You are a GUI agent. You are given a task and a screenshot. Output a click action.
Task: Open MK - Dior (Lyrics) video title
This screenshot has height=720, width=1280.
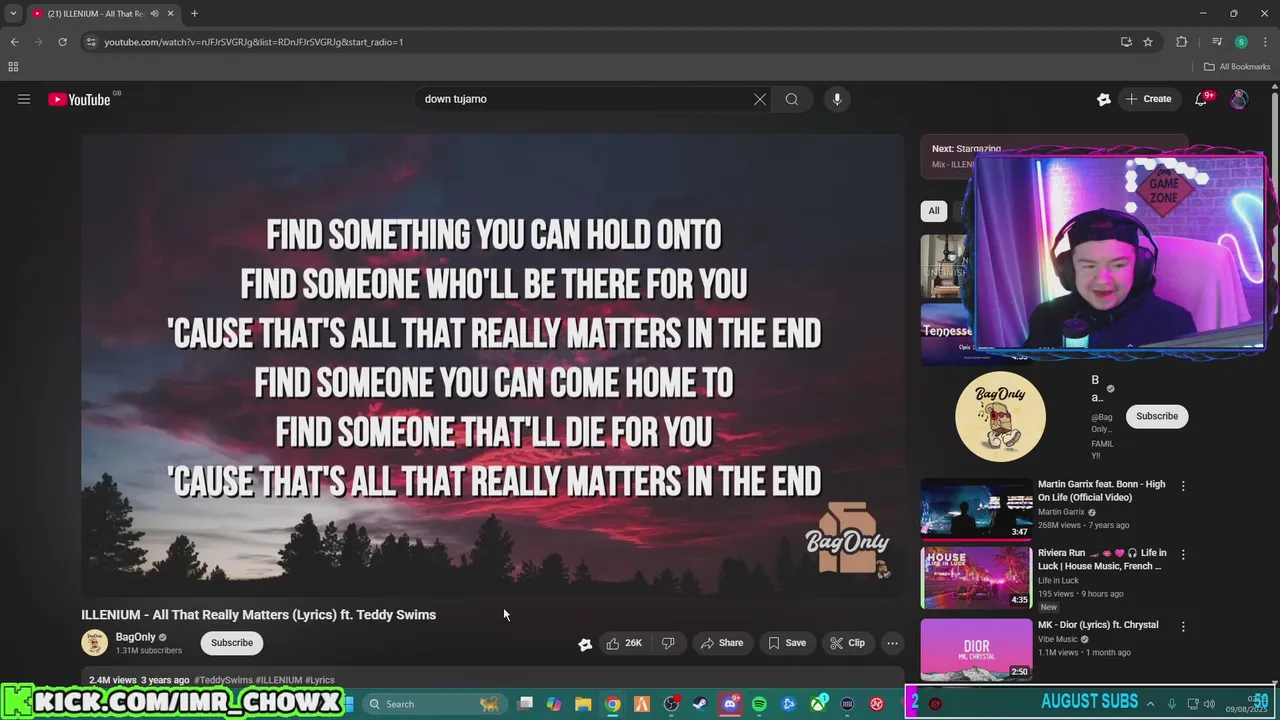pyautogui.click(x=1098, y=625)
